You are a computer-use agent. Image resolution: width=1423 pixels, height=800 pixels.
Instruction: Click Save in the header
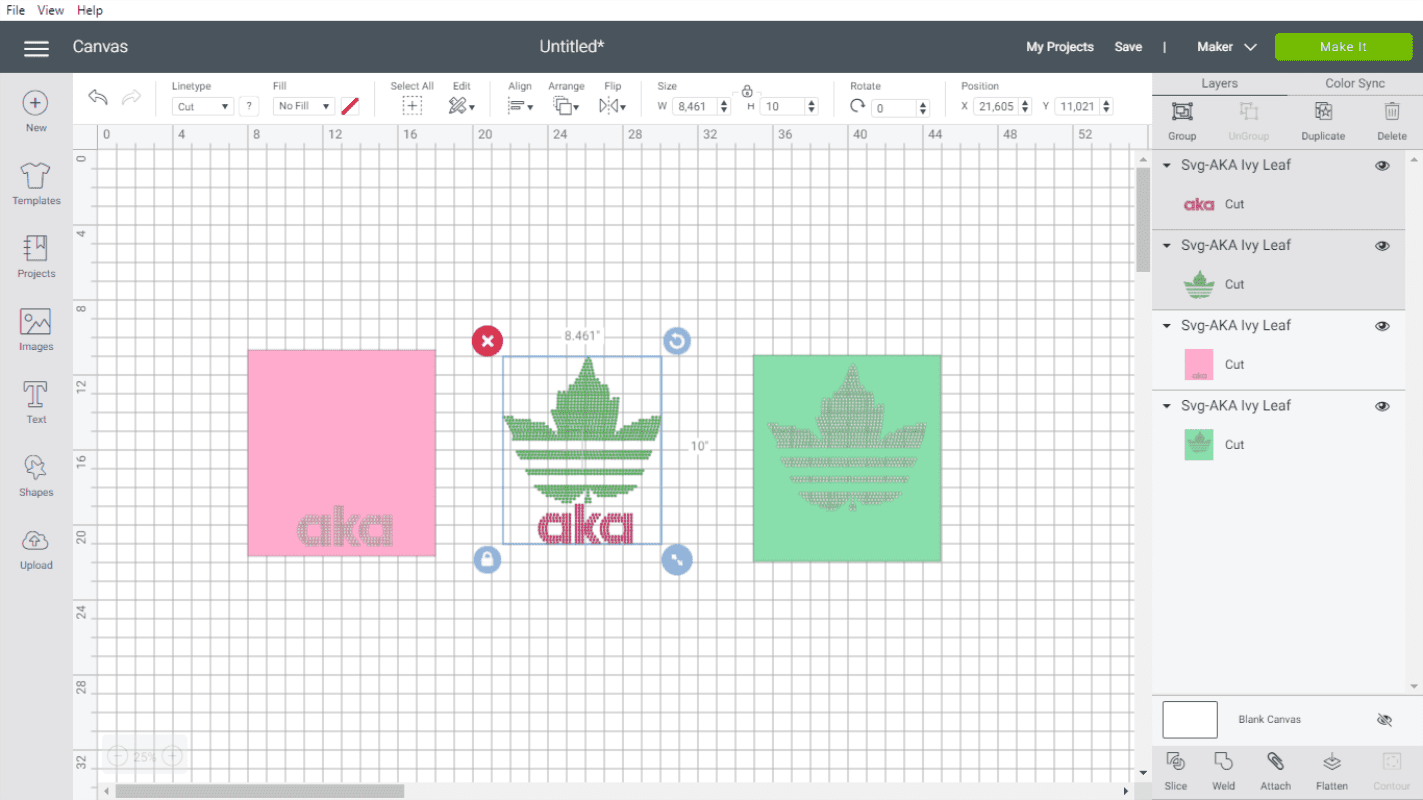coord(1128,47)
